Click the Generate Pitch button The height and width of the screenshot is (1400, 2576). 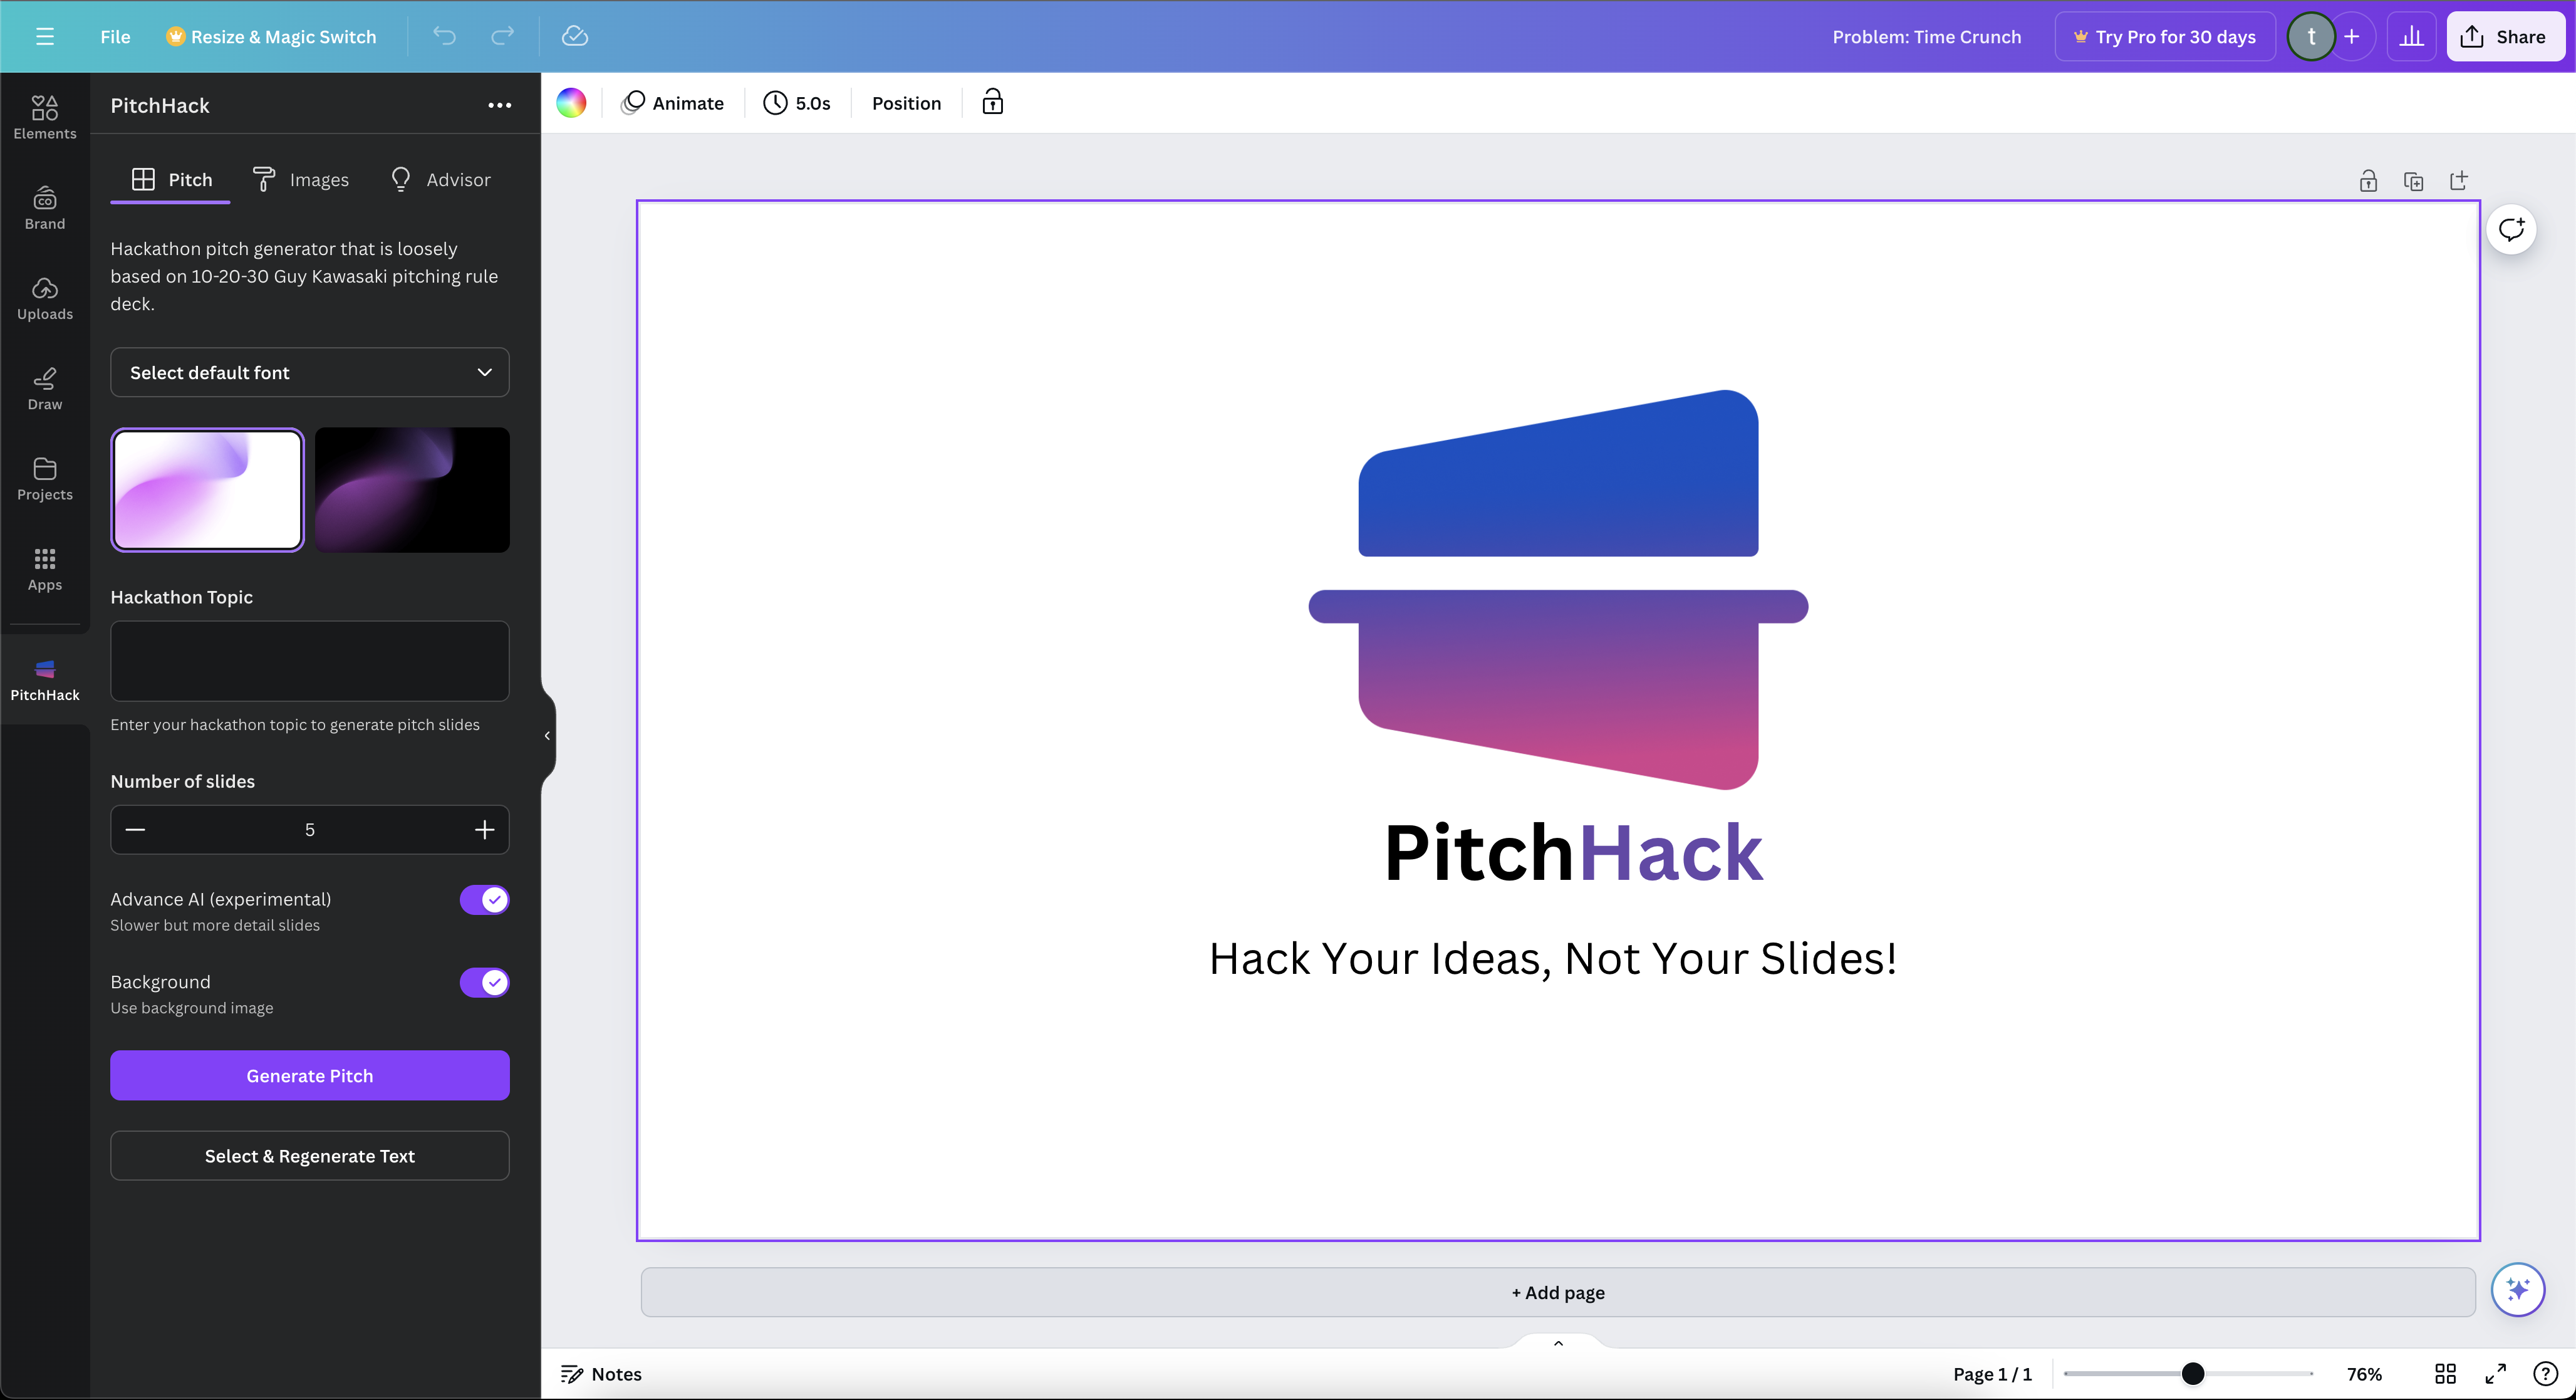click(x=310, y=1075)
